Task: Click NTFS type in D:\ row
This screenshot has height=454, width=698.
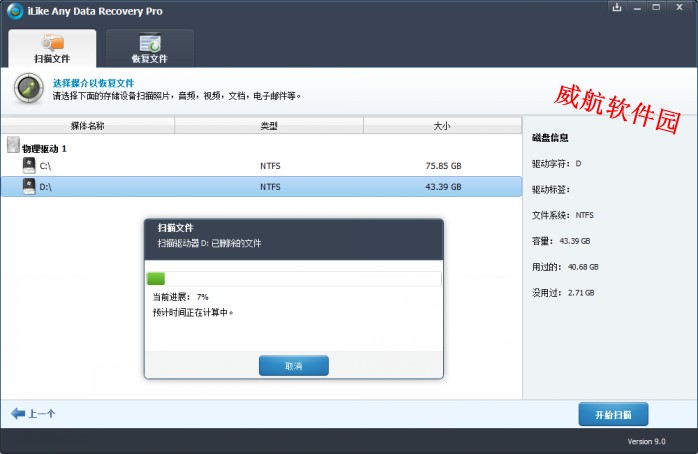Action: pos(270,187)
